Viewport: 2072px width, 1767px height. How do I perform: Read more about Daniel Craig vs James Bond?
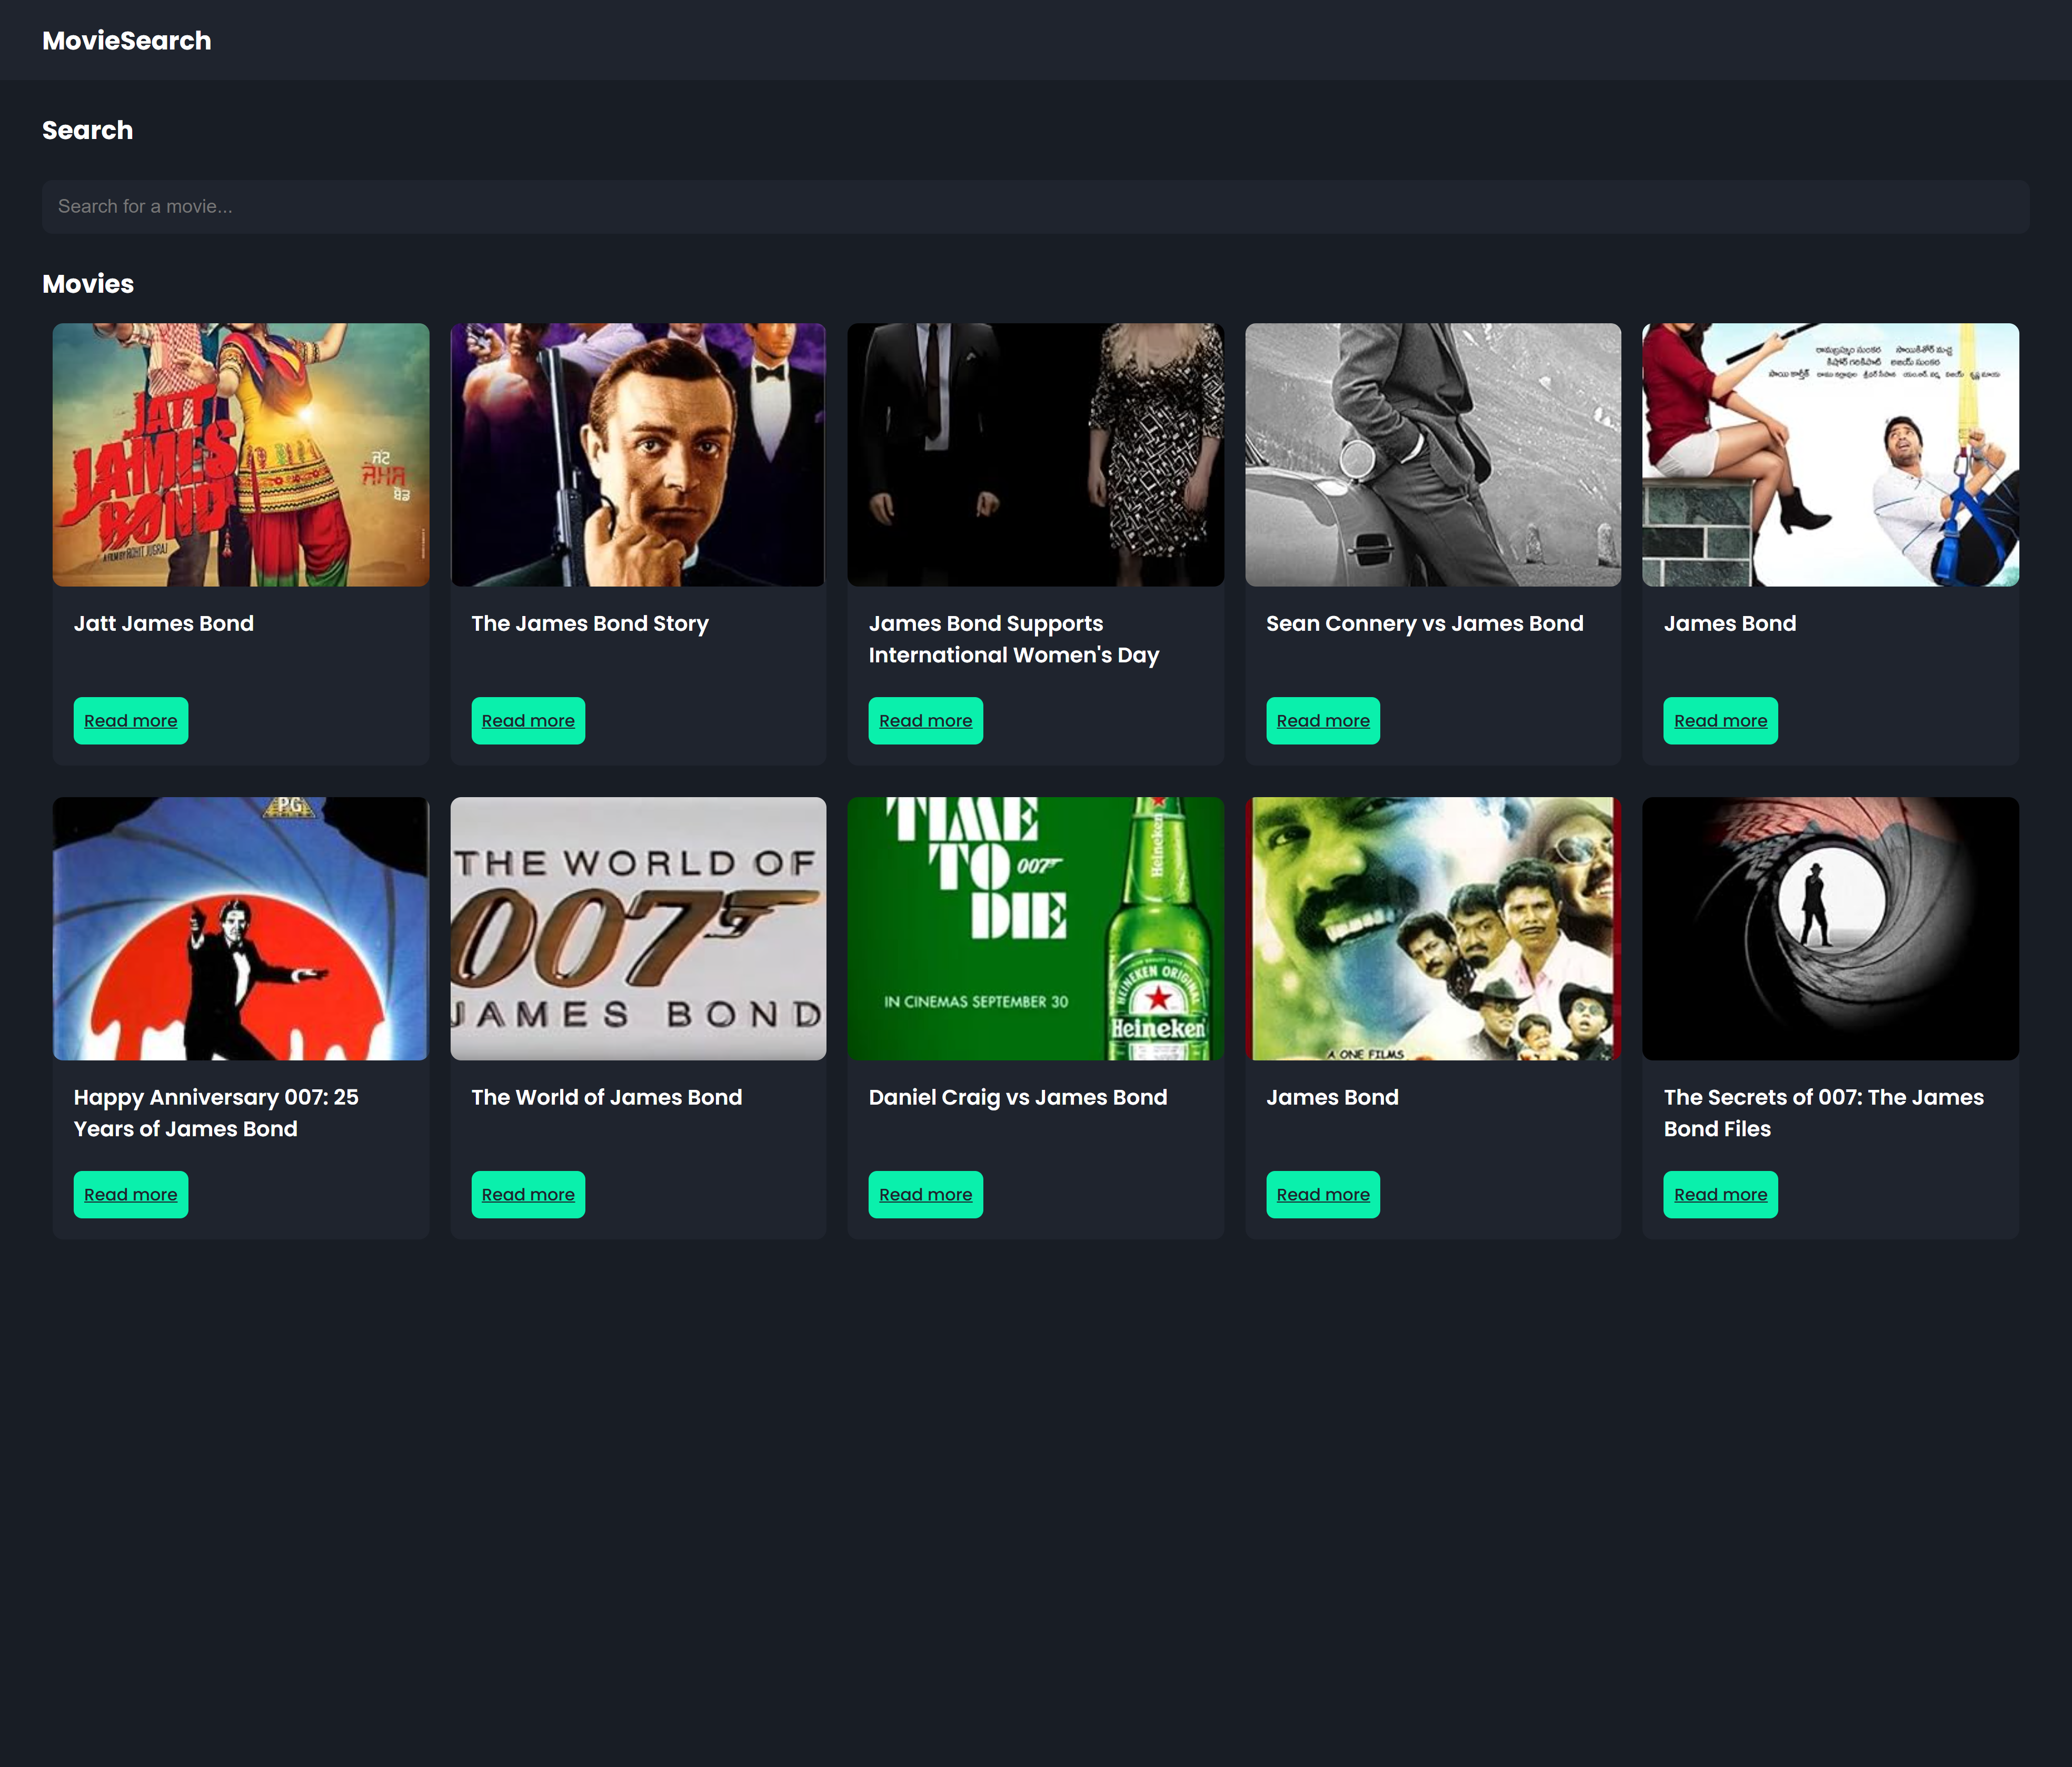tap(925, 1194)
